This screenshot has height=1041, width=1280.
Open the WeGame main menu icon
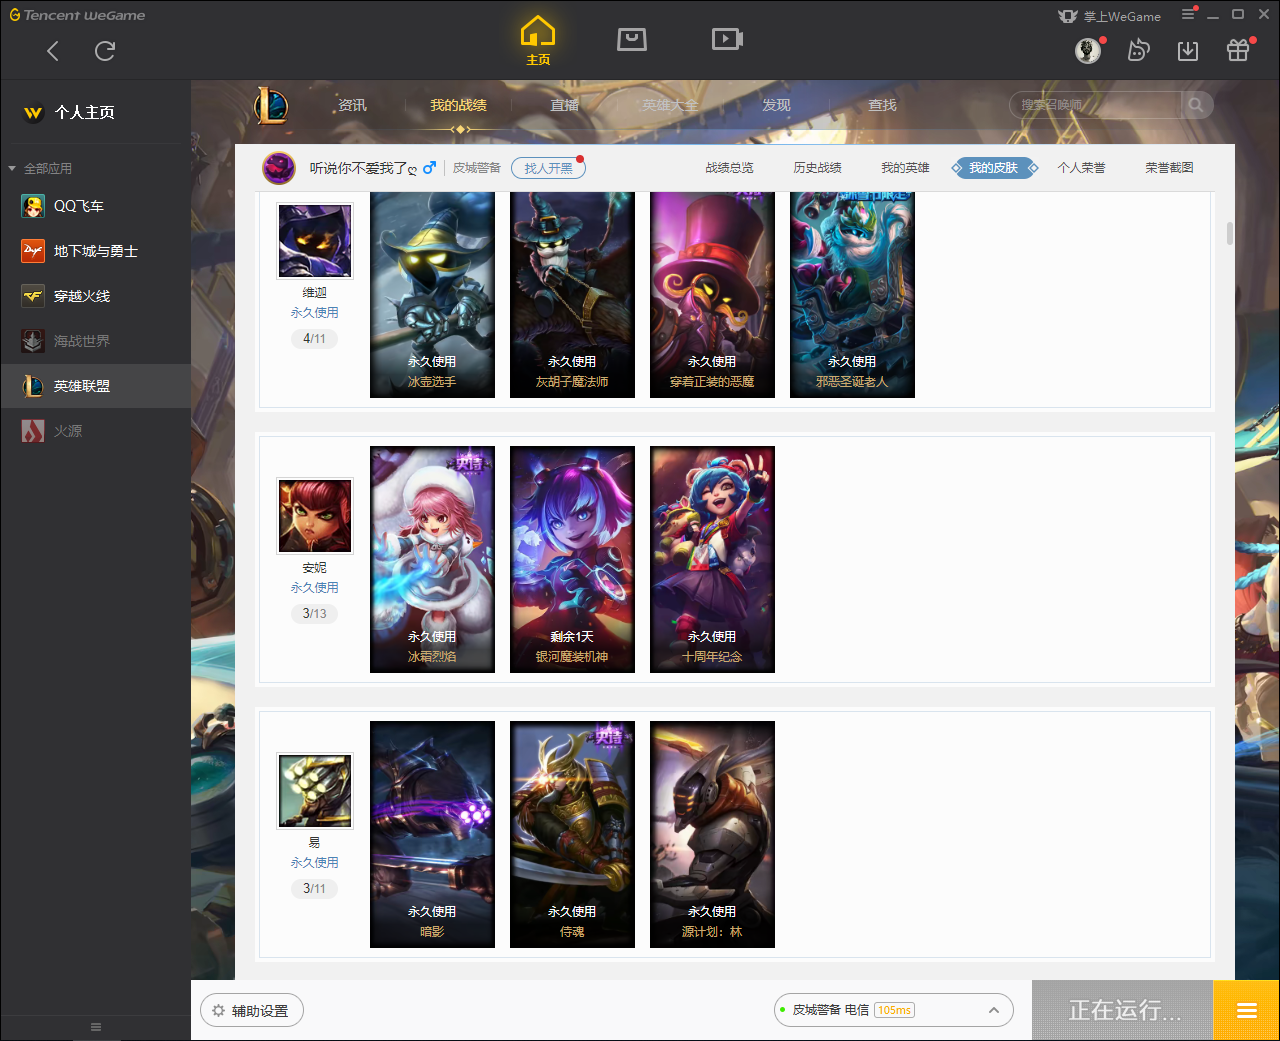coord(1188,15)
